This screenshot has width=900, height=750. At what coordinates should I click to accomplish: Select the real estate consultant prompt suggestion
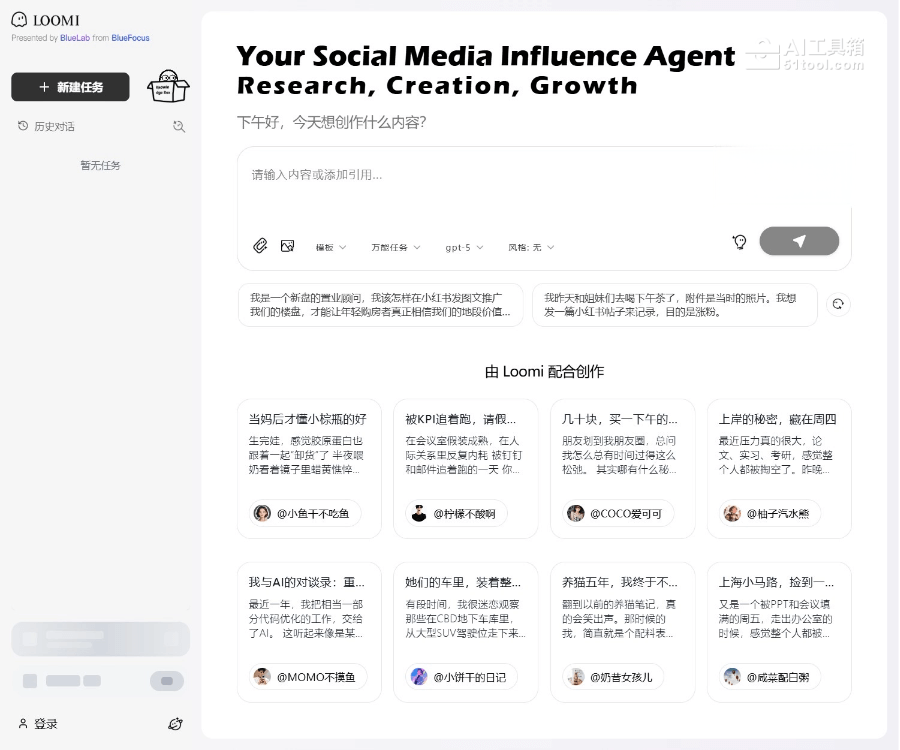pyautogui.click(x=380, y=305)
